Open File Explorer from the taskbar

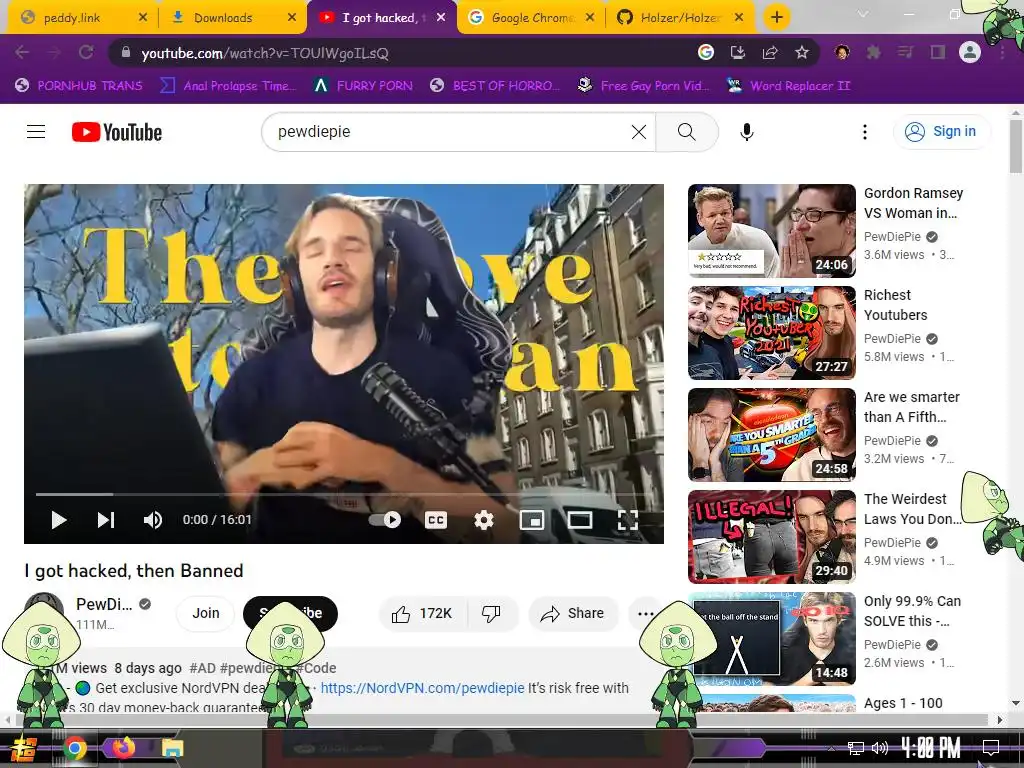click(173, 748)
